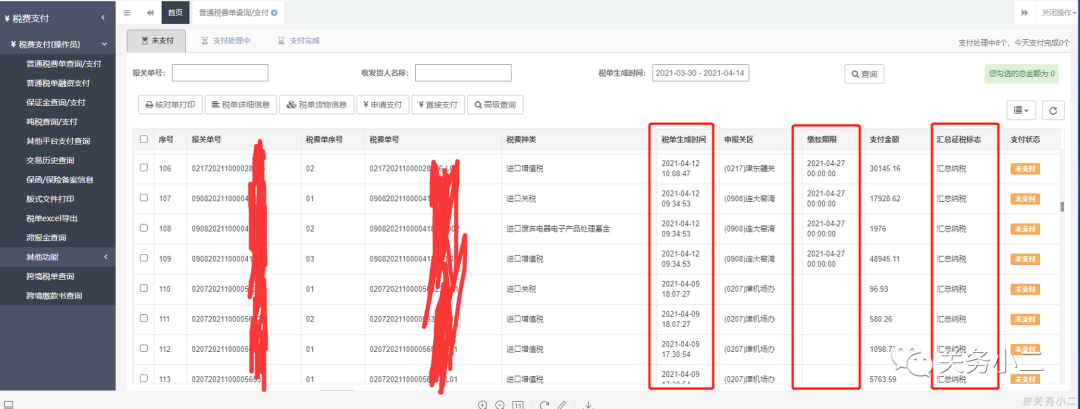Open 普通税单融资支付 in the sidebar
This screenshot has height=409, width=1080.
click(x=58, y=83)
